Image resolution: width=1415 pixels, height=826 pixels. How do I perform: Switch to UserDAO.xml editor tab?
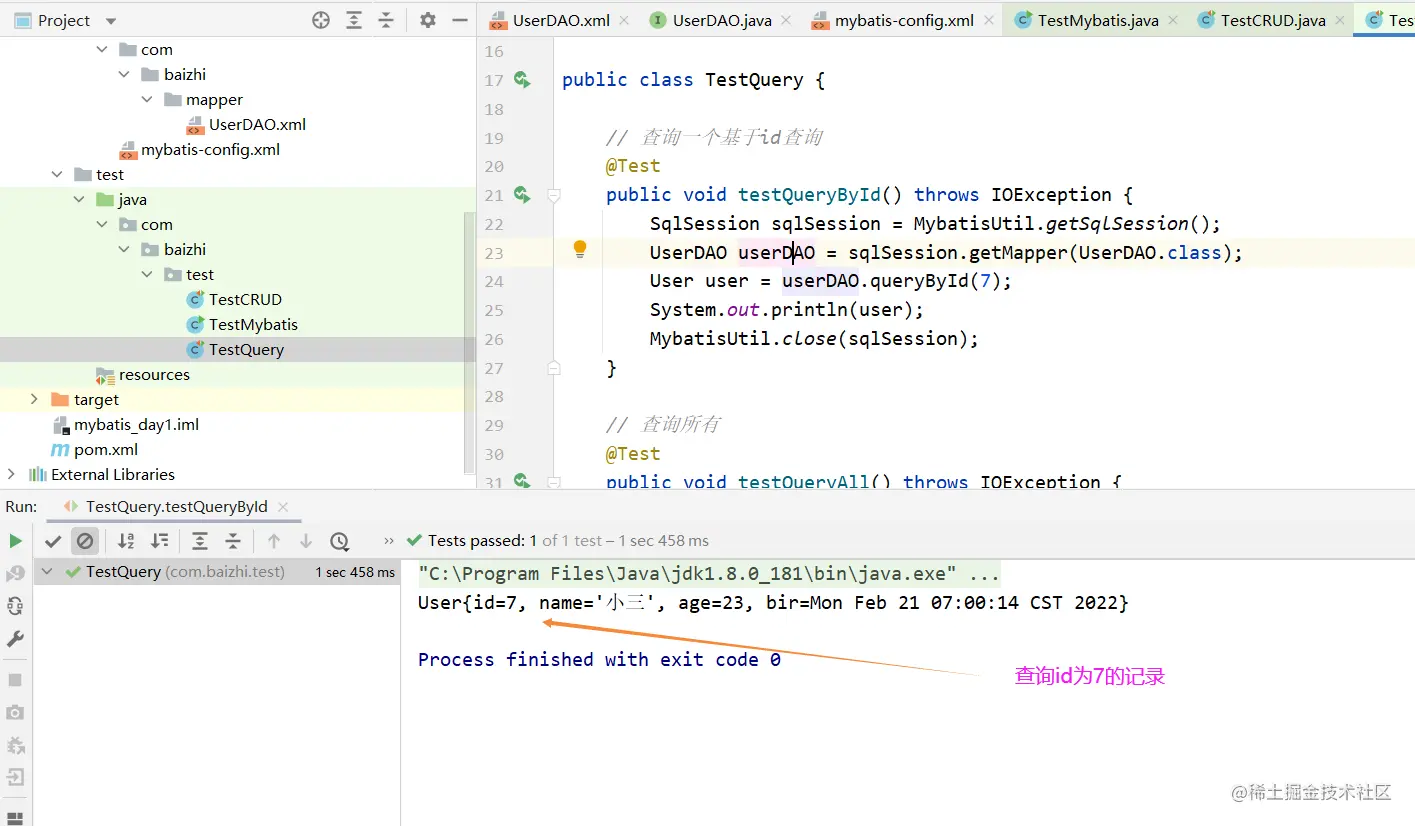pyautogui.click(x=561, y=20)
